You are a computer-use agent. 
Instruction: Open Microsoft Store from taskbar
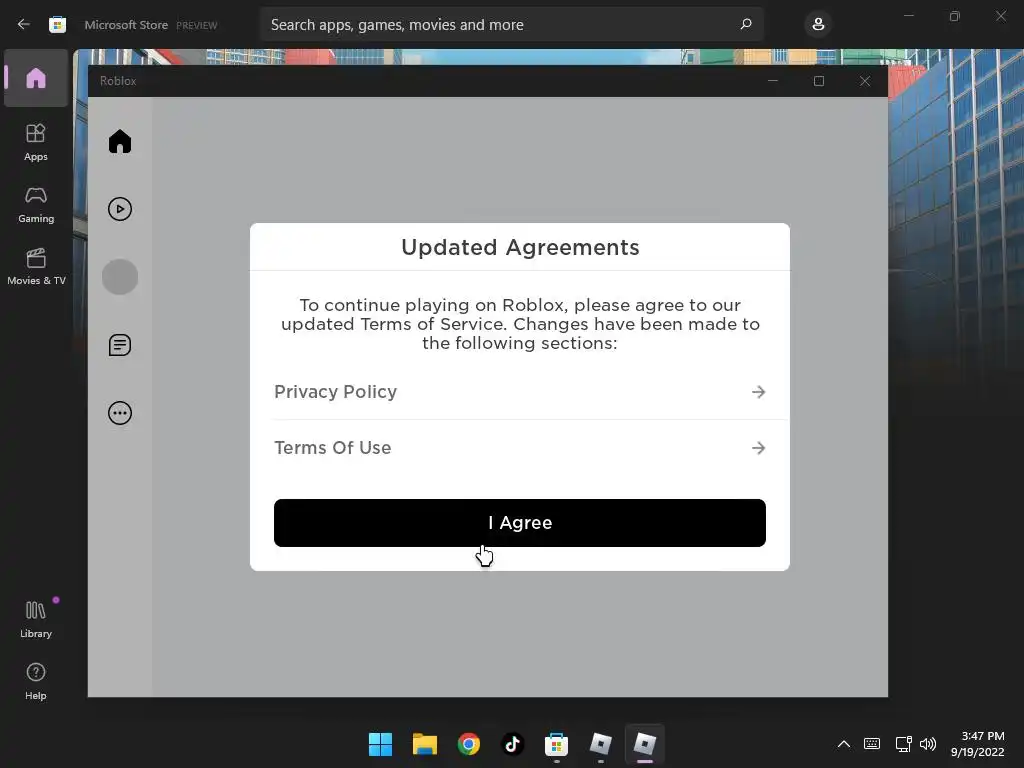click(556, 744)
